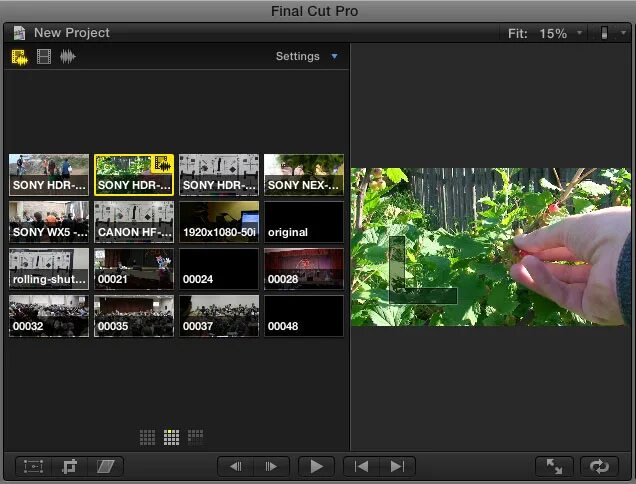Select the video-only filmstrip icon

[44, 57]
